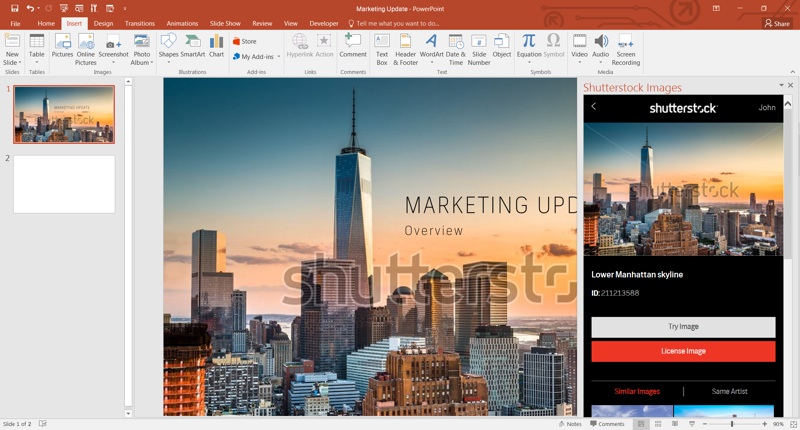Open the Same Artist tab
Viewport: 800px width, 430px height.
[729, 392]
